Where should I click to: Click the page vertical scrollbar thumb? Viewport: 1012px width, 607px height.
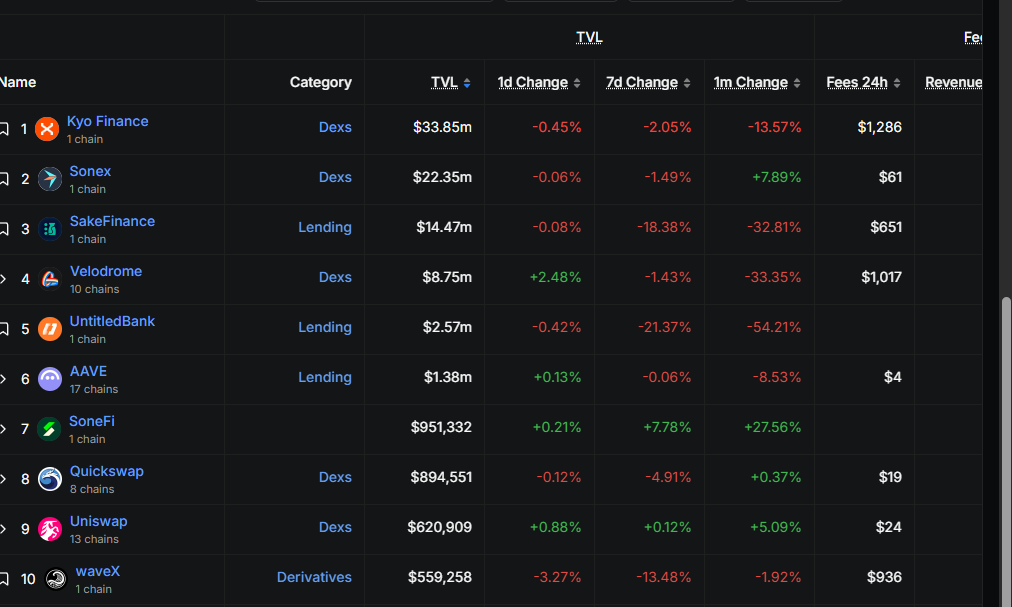(1006, 452)
